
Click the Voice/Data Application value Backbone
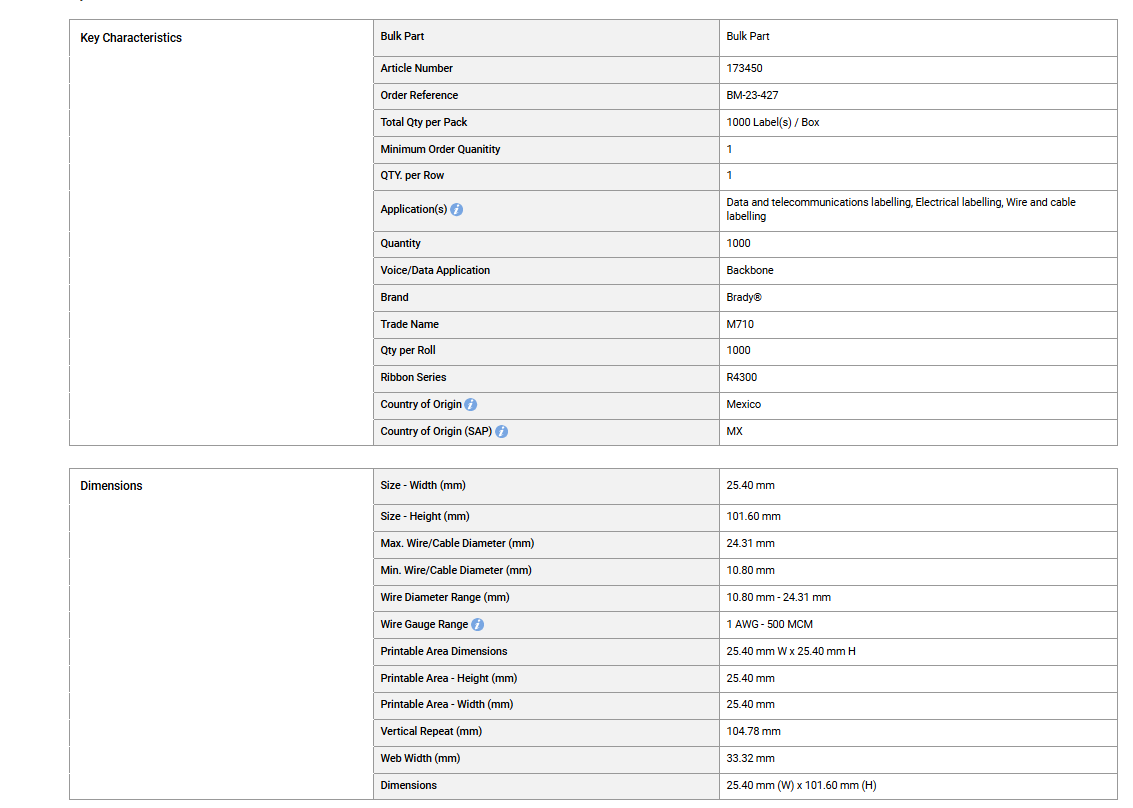coord(750,270)
